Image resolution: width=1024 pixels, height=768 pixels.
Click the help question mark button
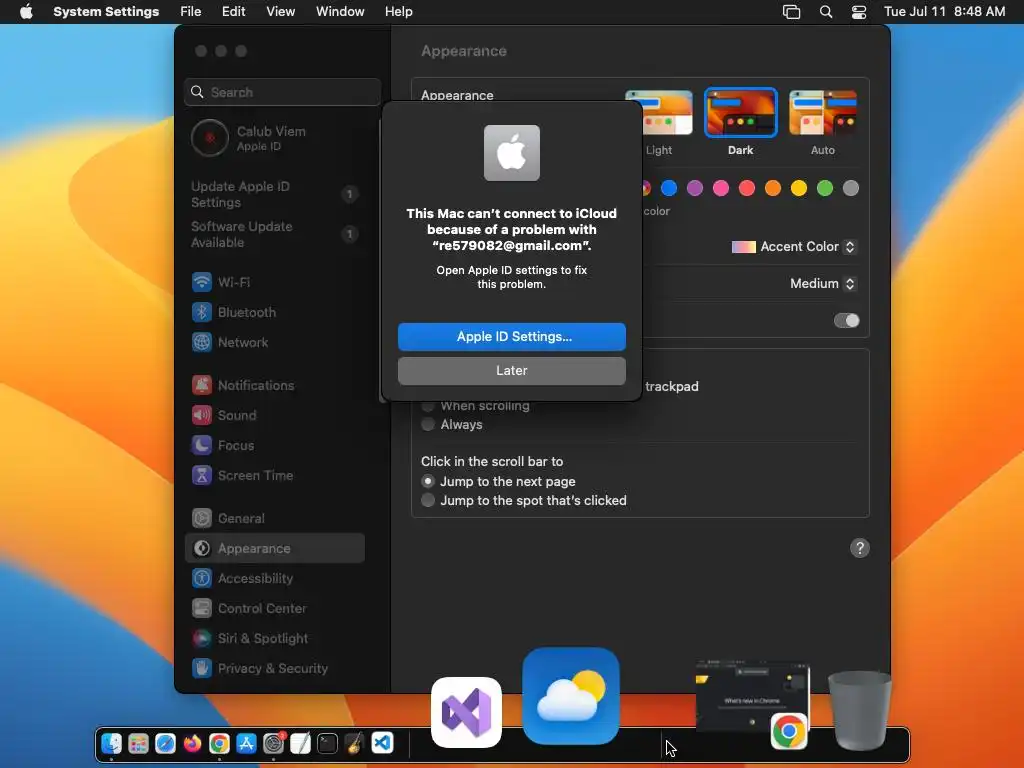click(859, 548)
